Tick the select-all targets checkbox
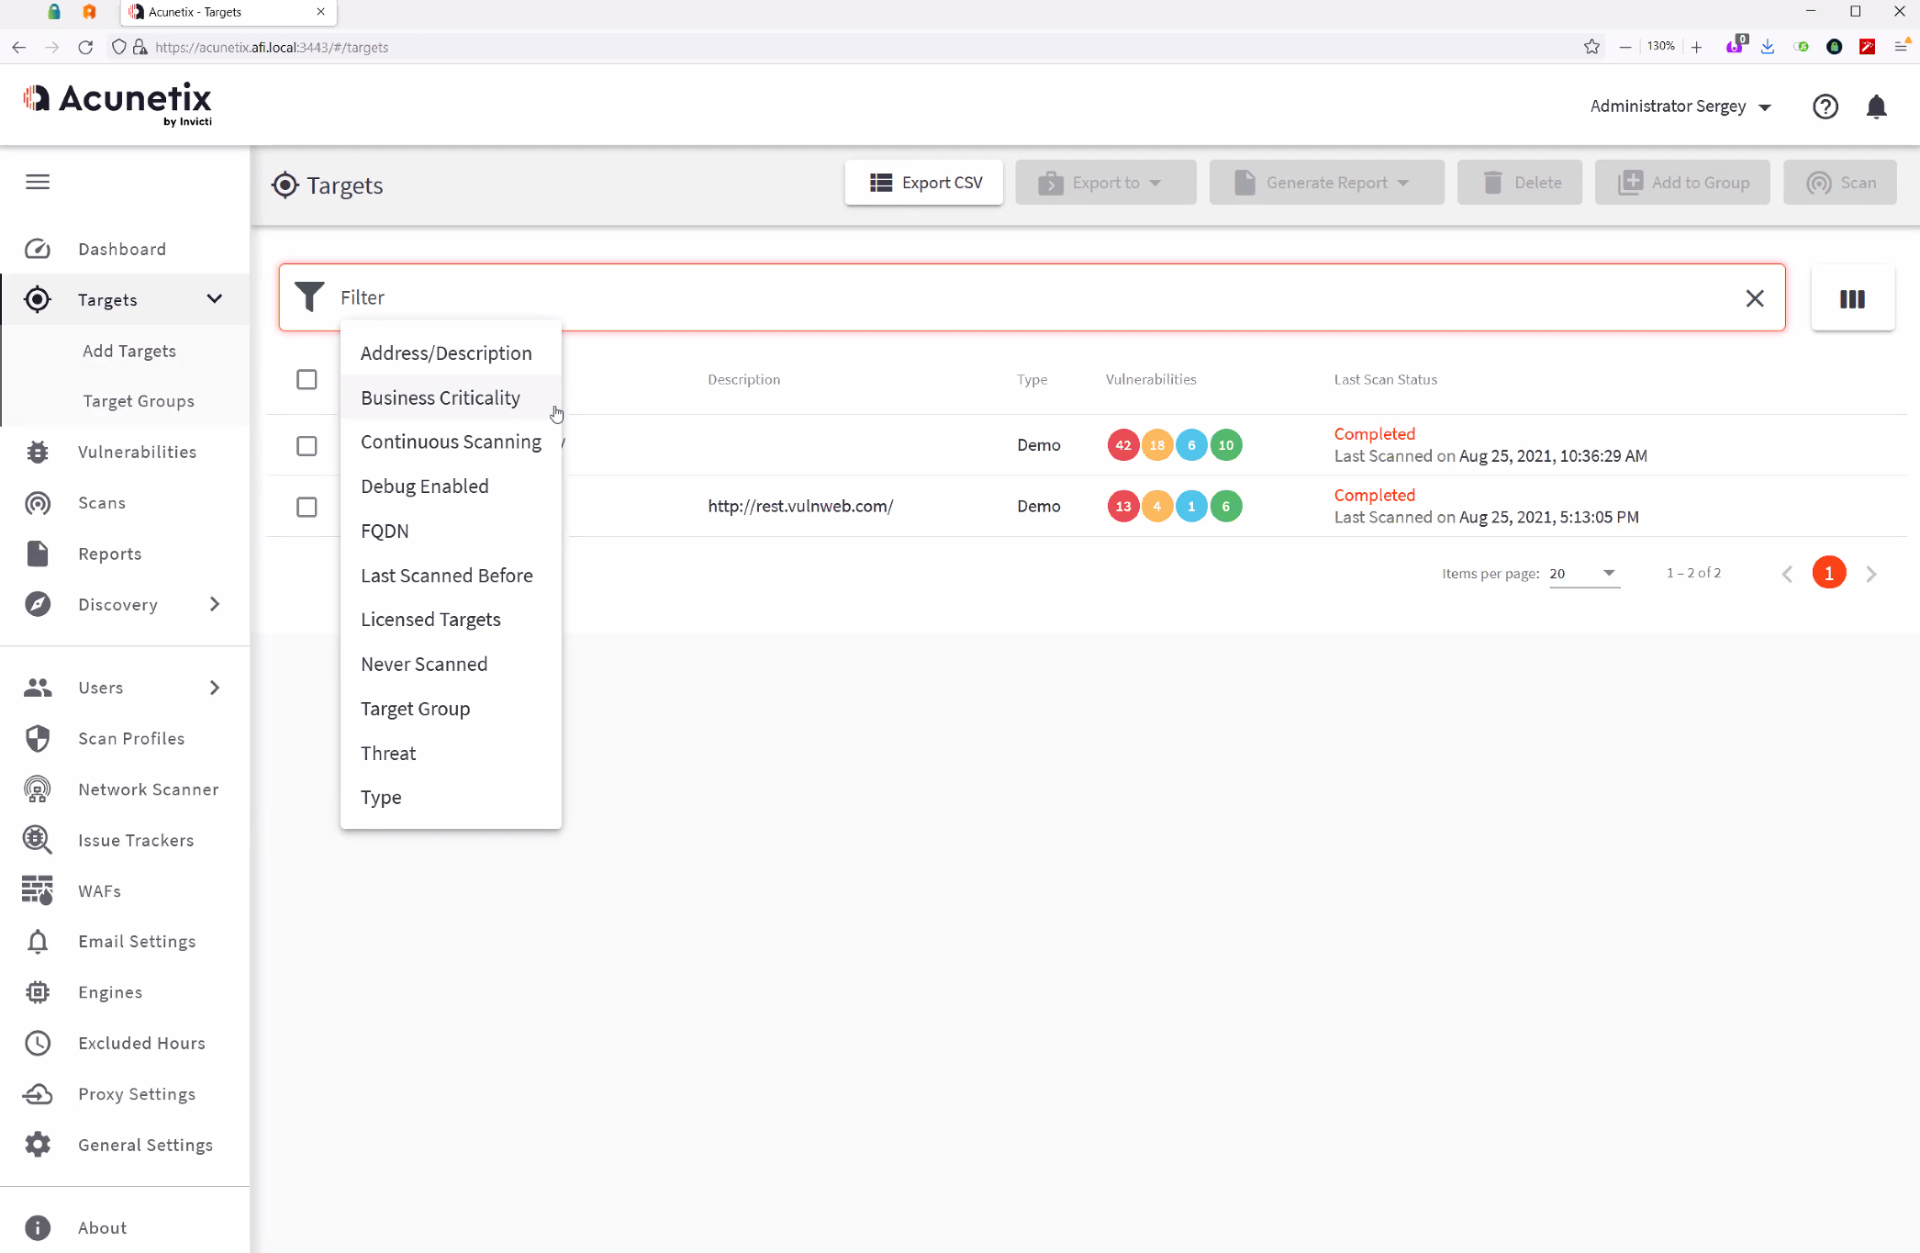 307,379
